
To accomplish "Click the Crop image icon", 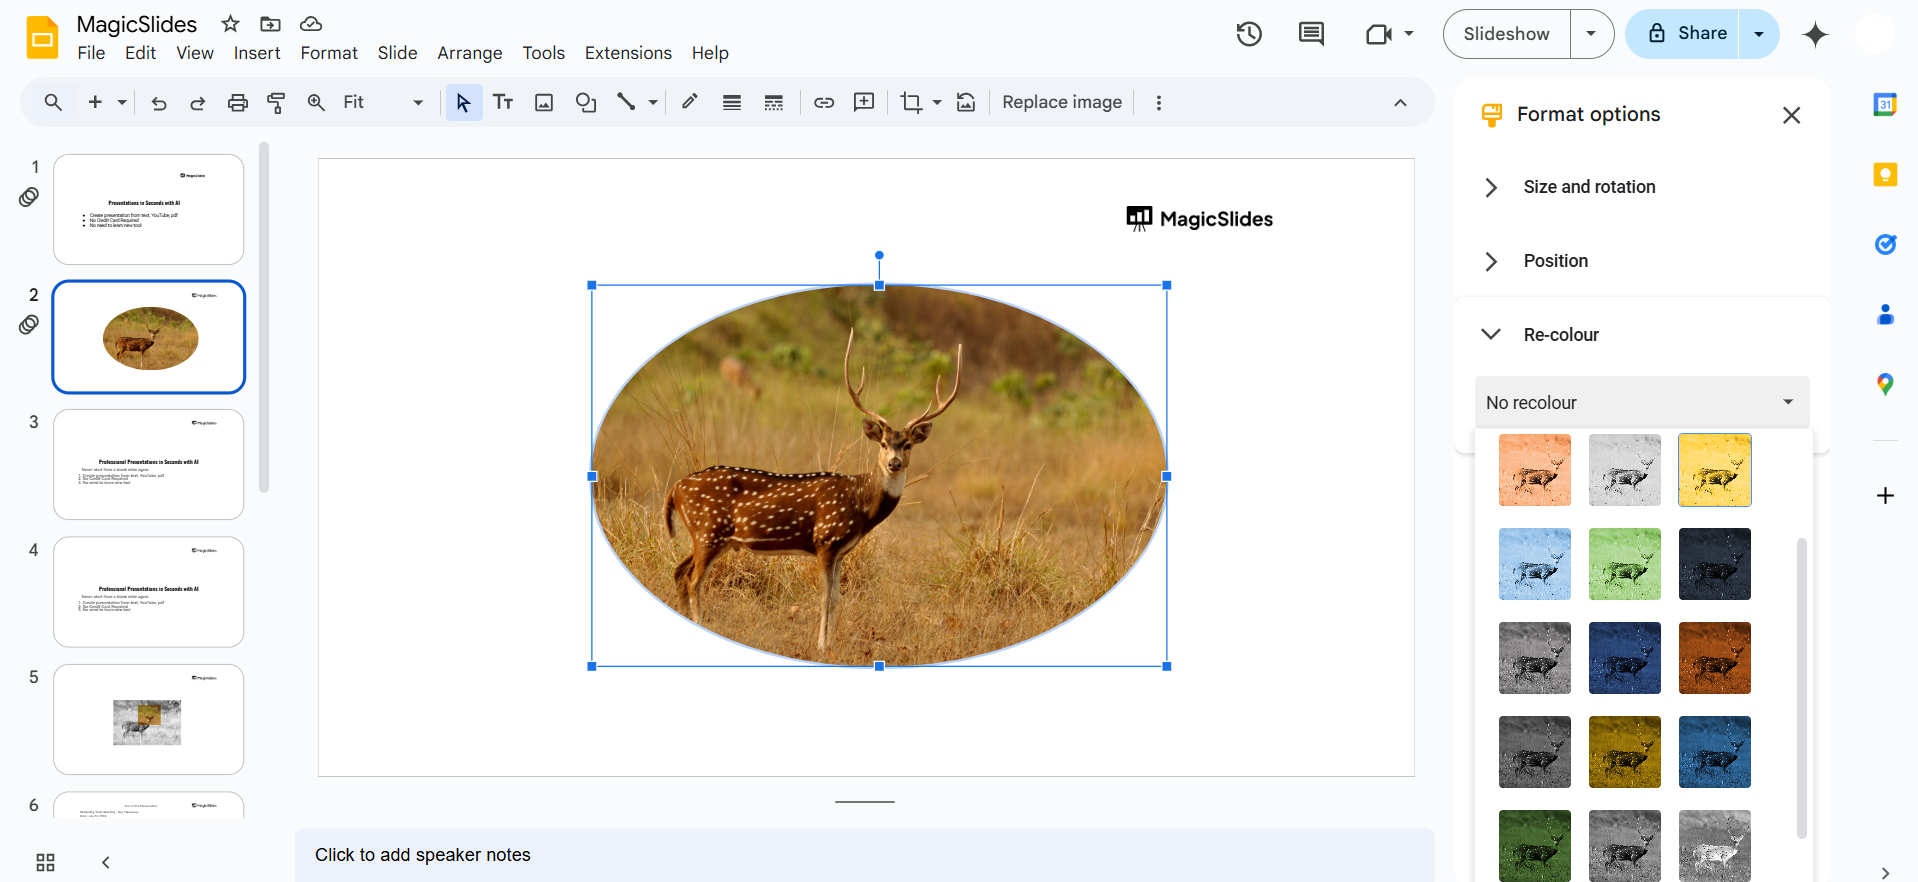I will point(910,103).
